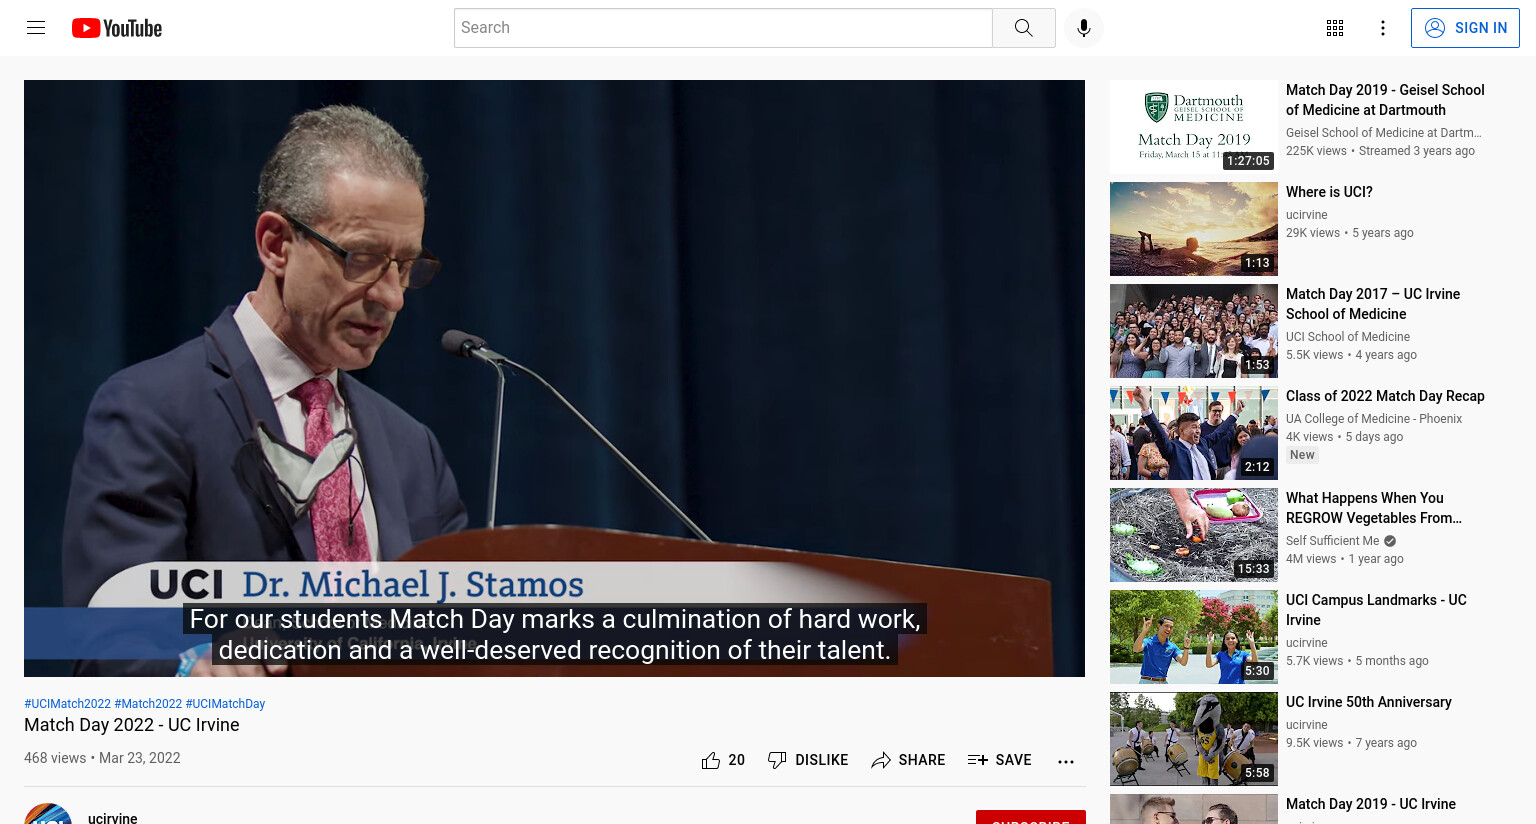Image resolution: width=1536 pixels, height=824 pixels.
Task: Sign in to YouTube
Action: click(x=1465, y=28)
